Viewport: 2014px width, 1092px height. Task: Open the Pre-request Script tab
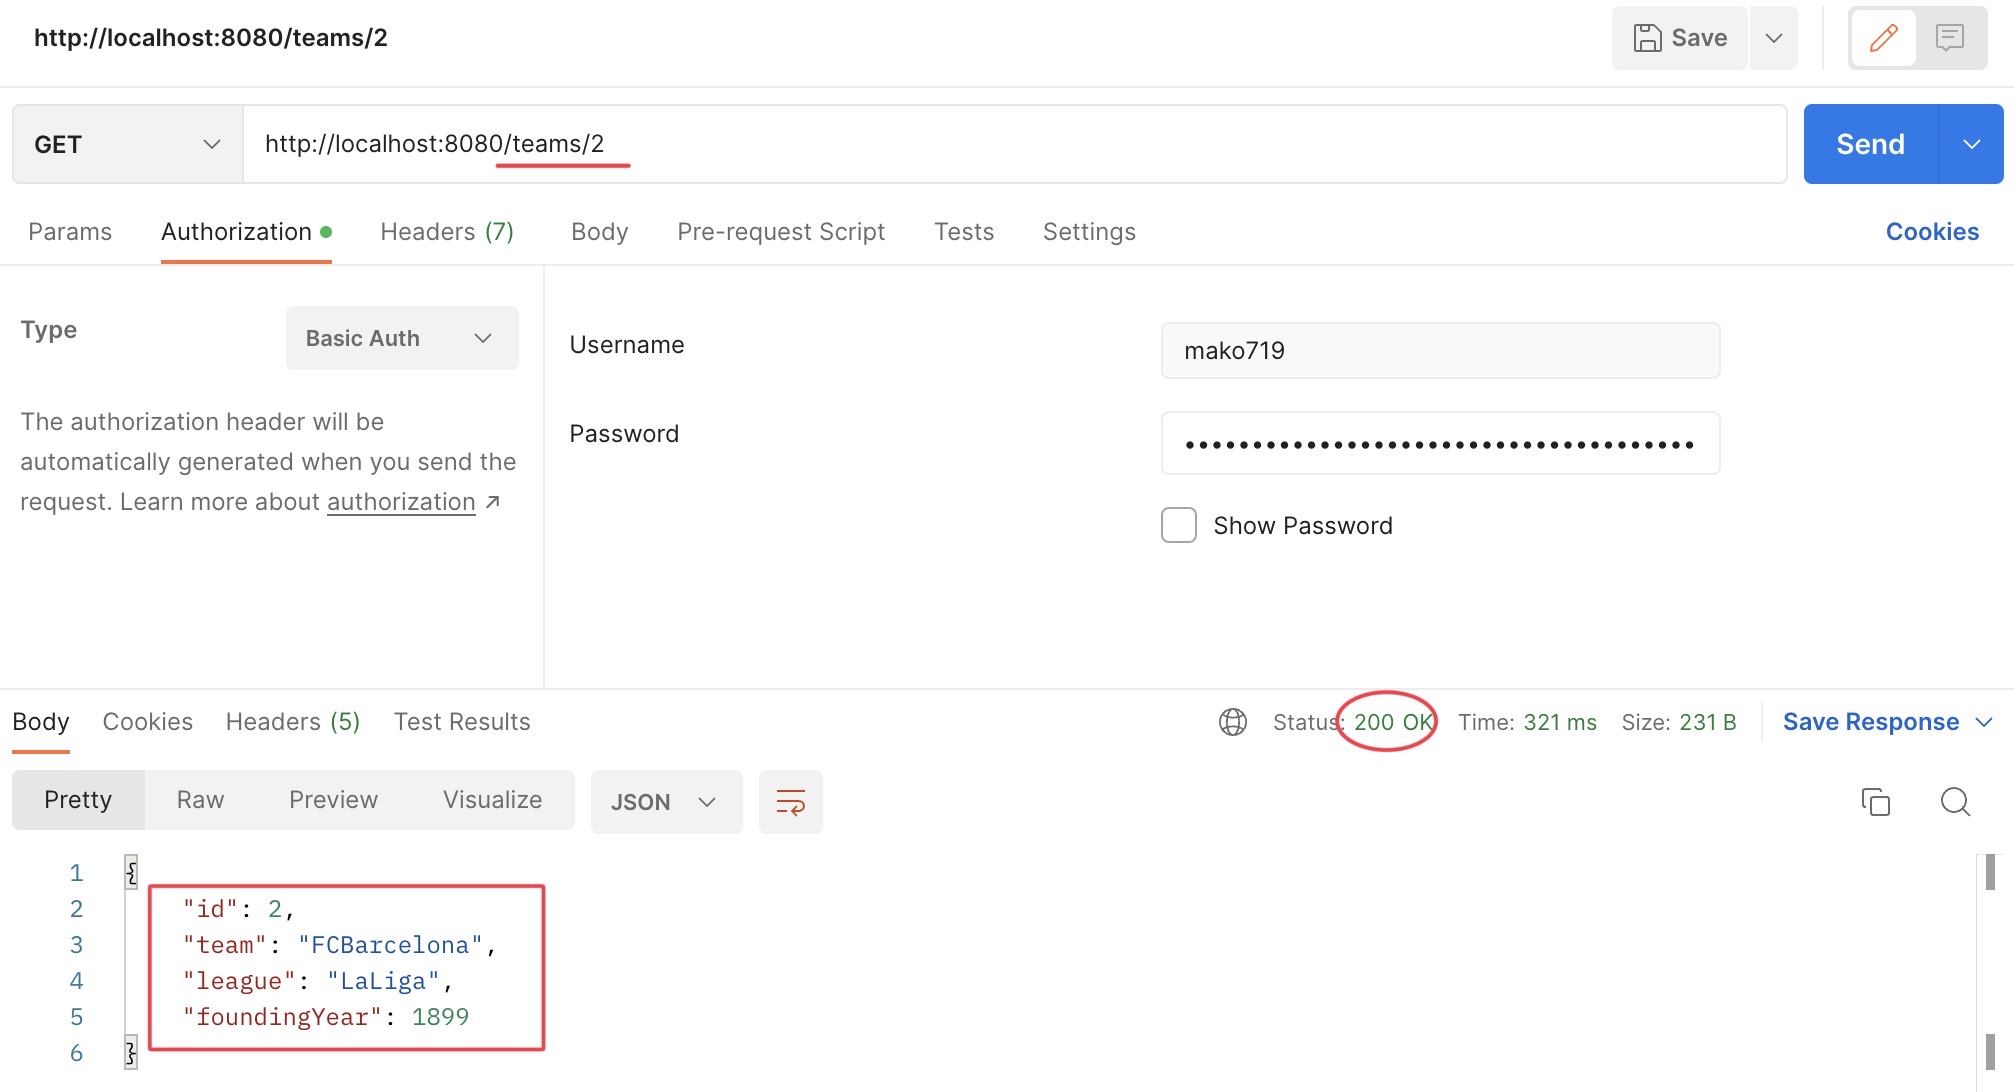[780, 232]
